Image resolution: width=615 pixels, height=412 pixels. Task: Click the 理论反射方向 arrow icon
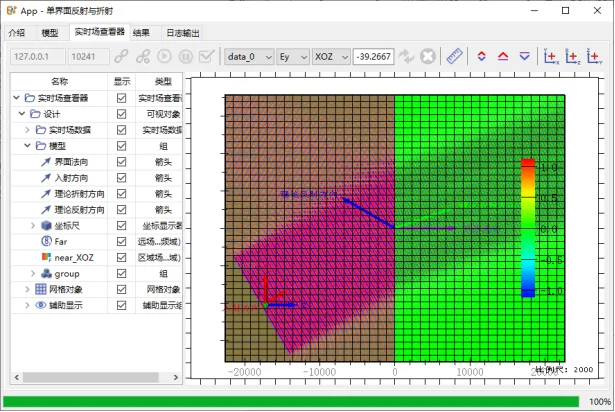[x=46, y=210]
